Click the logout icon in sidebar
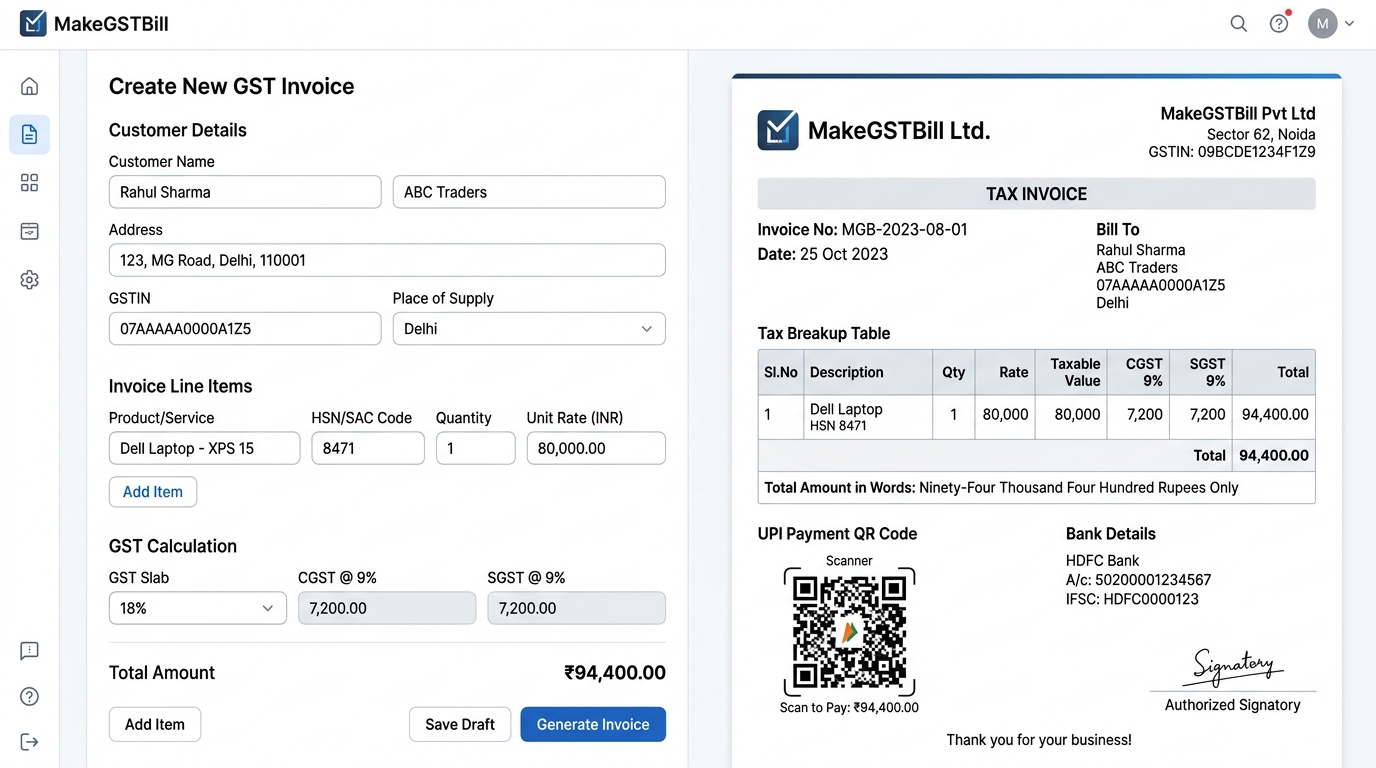This screenshot has height=768, width=1376. 30,741
